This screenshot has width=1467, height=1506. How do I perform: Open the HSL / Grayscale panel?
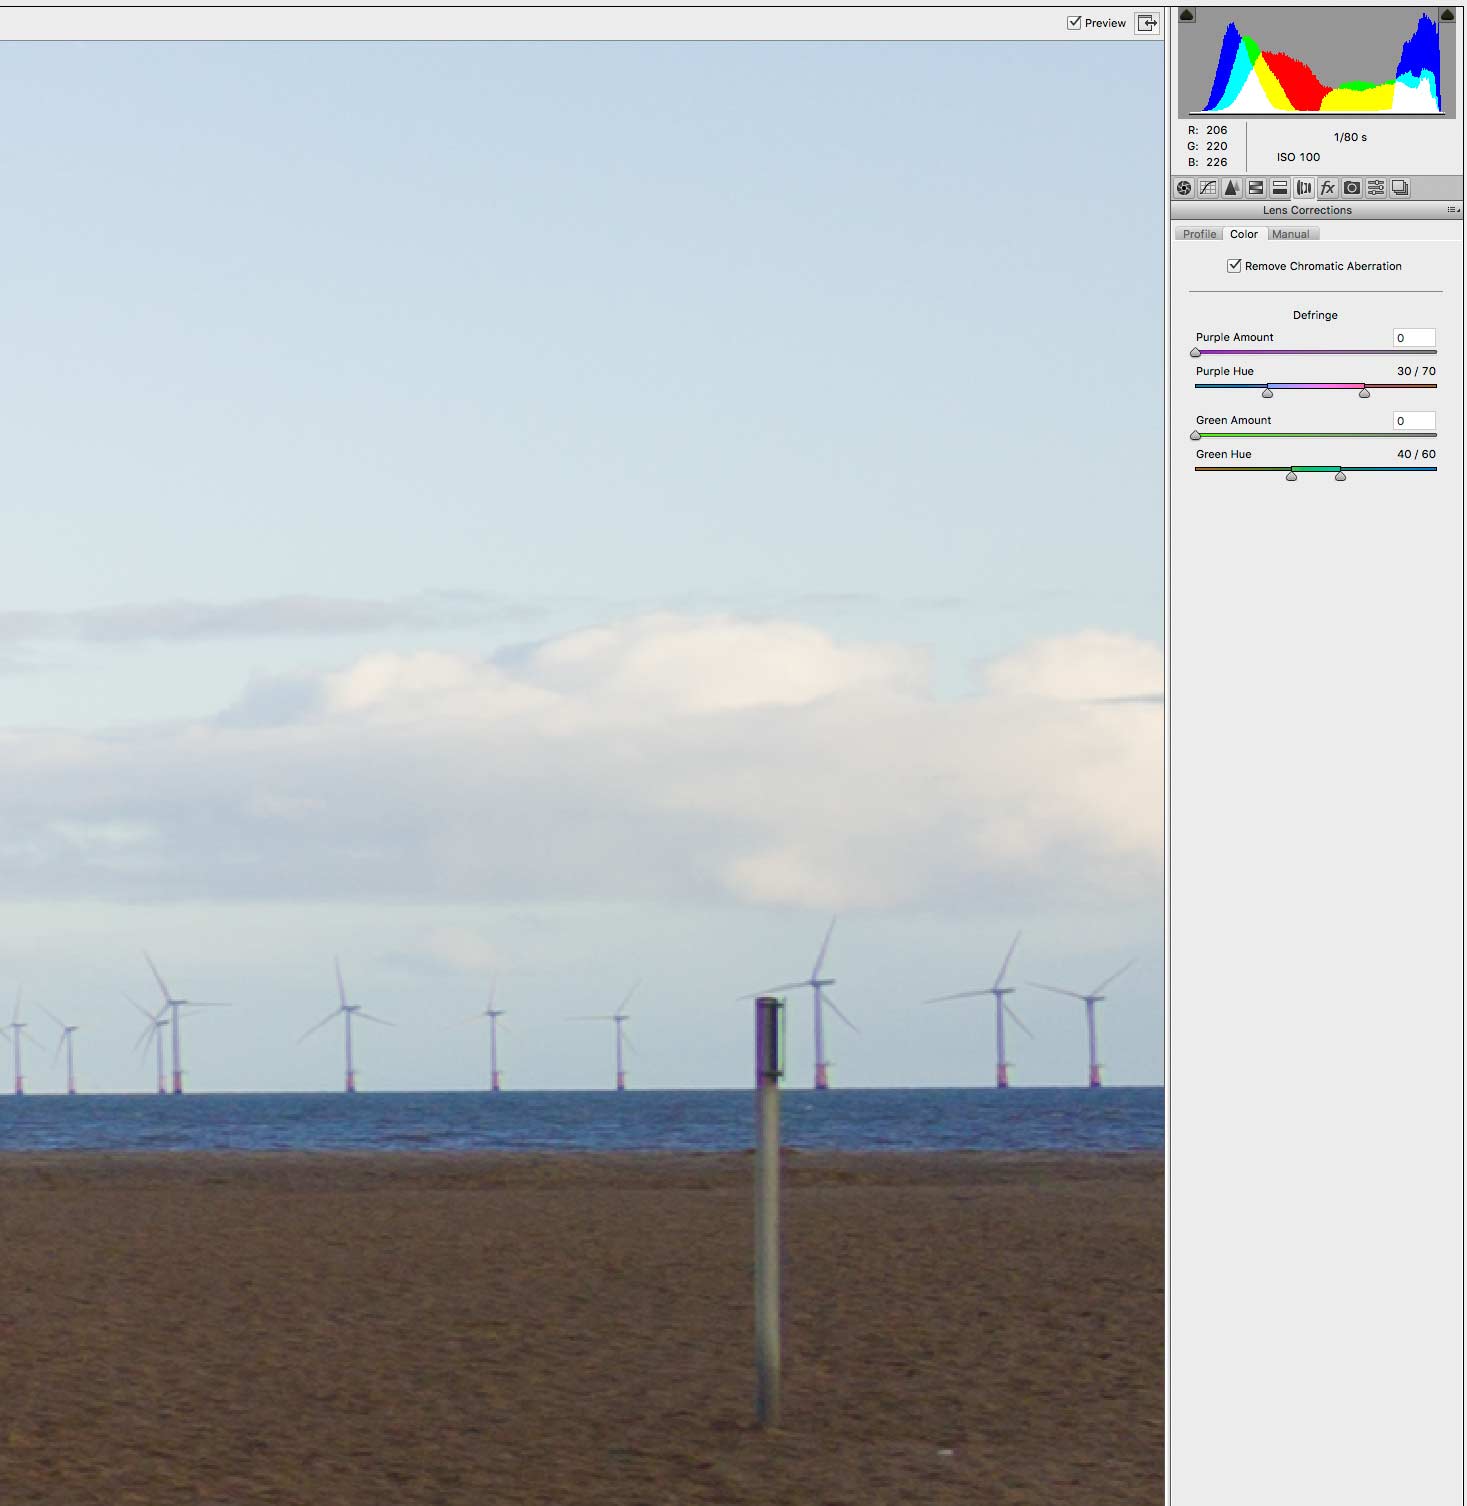(1256, 188)
